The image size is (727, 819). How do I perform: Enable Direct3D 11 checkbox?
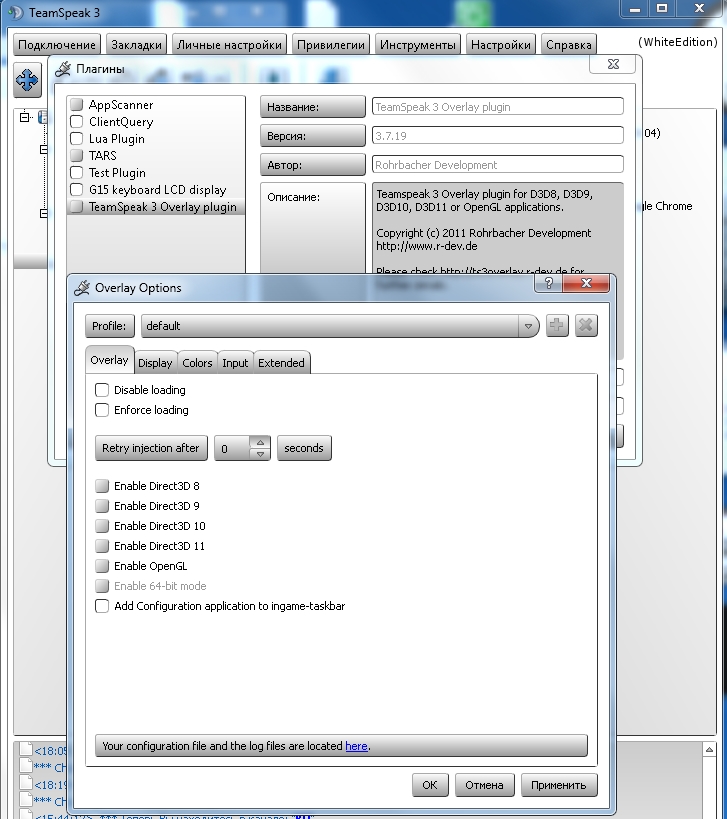tap(102, 546)
